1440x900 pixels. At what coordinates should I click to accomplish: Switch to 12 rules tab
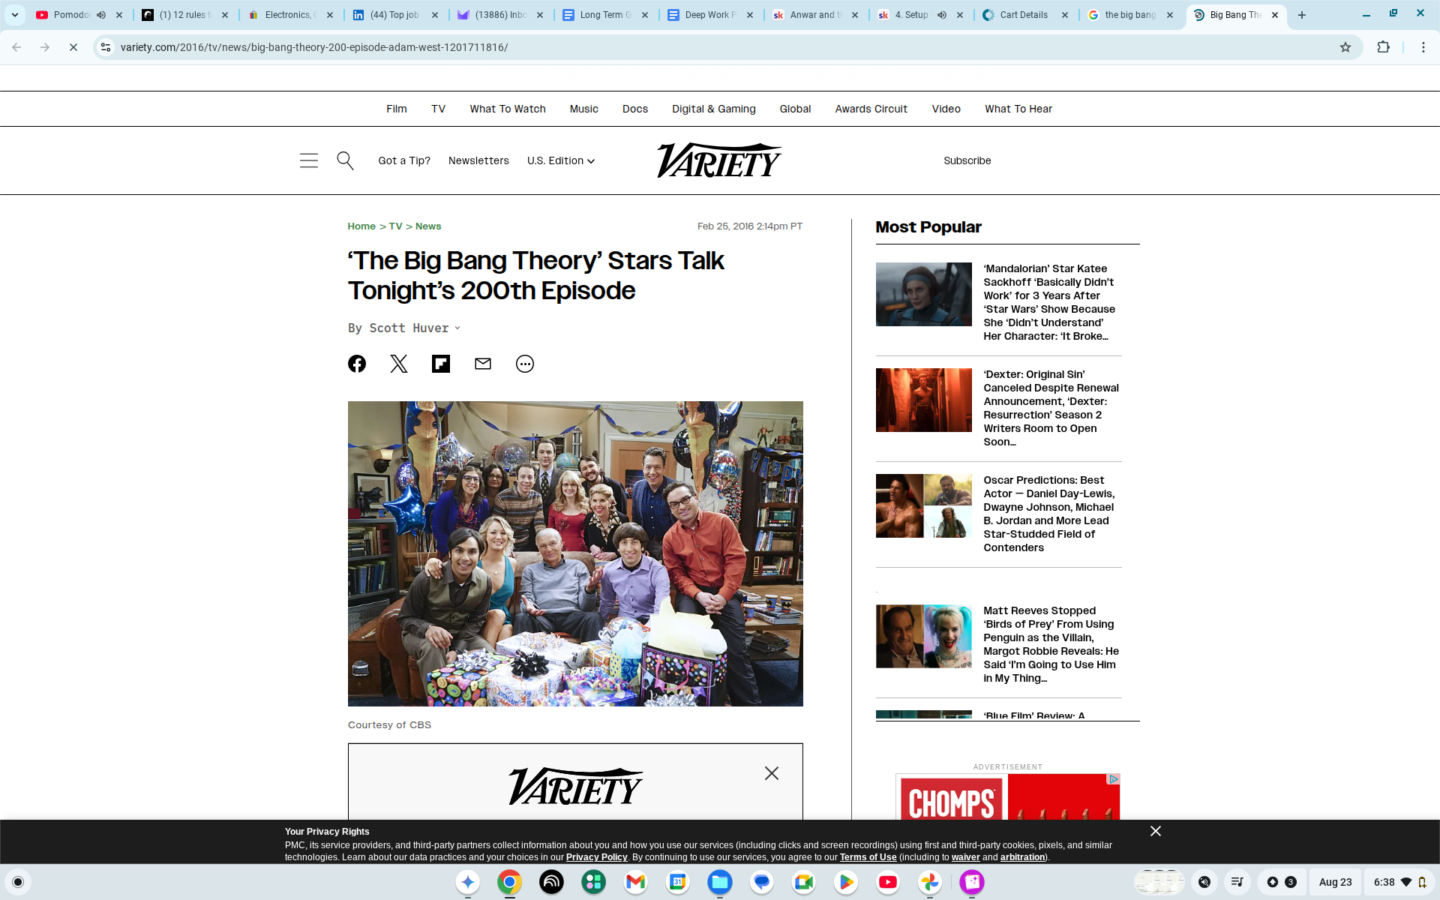point(184,15)
